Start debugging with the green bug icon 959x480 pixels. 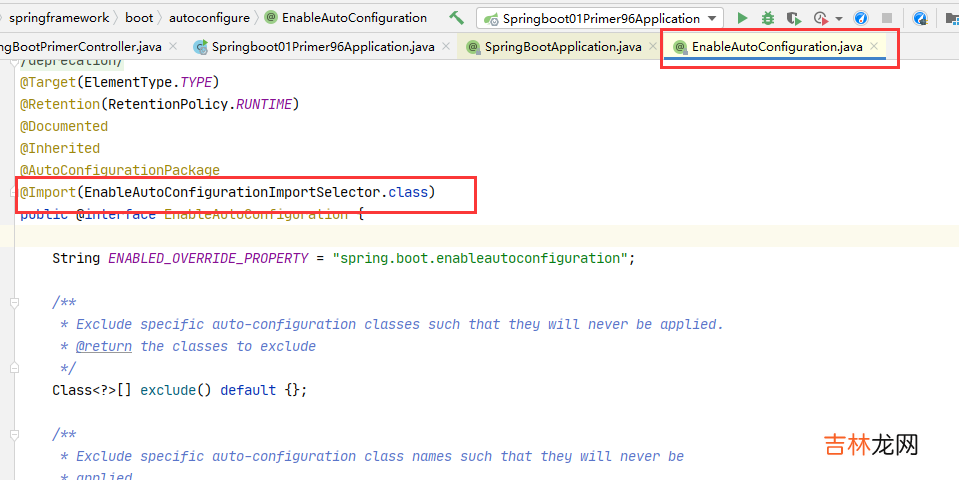click(767, 18)
